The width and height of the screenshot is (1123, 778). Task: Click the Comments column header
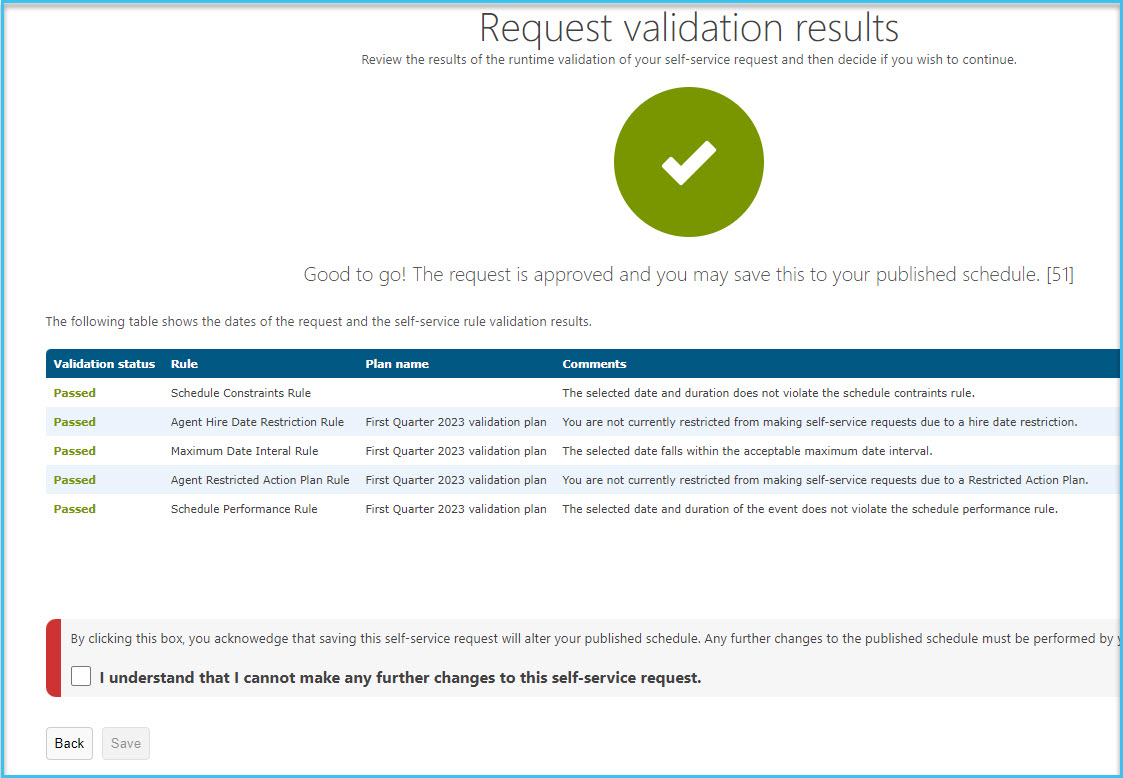tap(594, 364)
